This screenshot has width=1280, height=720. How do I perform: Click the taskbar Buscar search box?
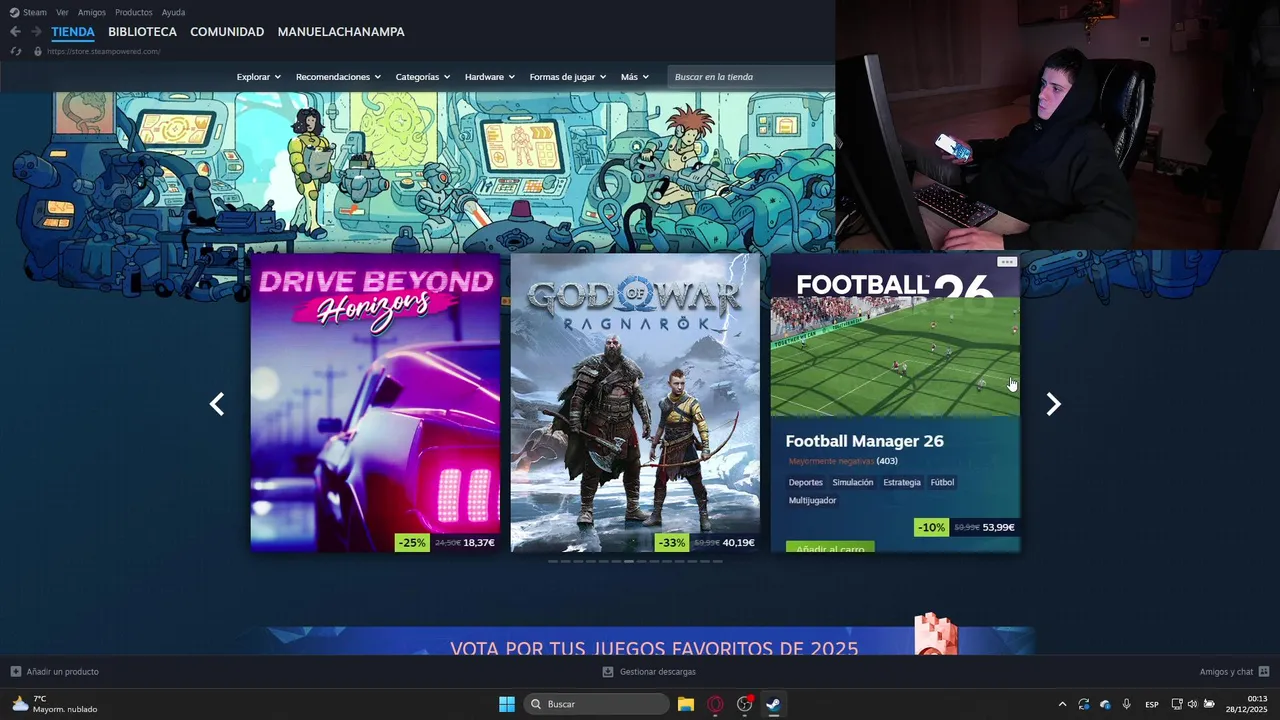[x=597, y=704]
